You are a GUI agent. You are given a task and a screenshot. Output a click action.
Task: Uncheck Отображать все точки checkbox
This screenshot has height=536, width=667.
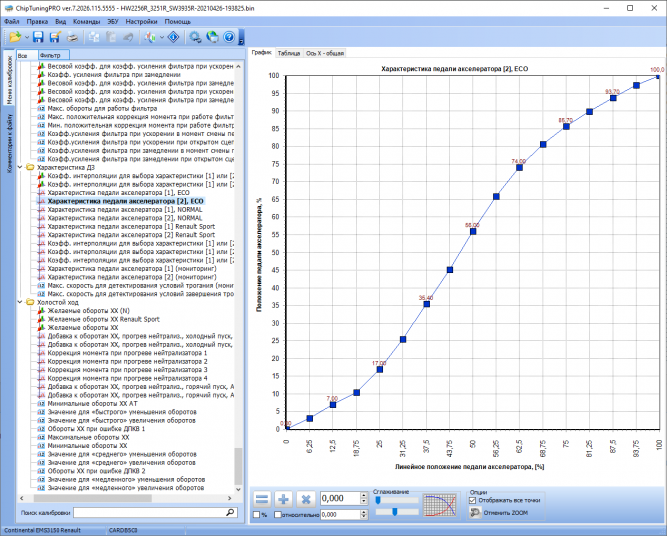point(472,500)
